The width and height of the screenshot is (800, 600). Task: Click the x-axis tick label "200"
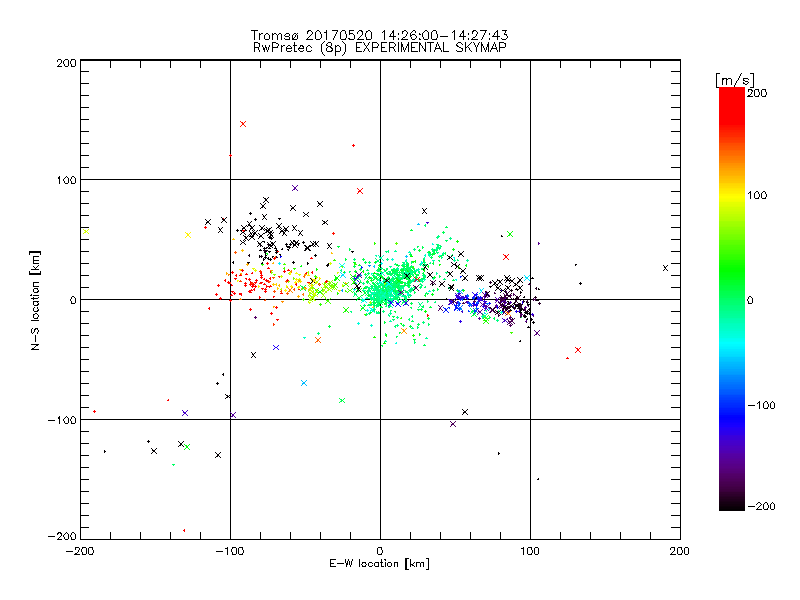click(x=680, y=551)
